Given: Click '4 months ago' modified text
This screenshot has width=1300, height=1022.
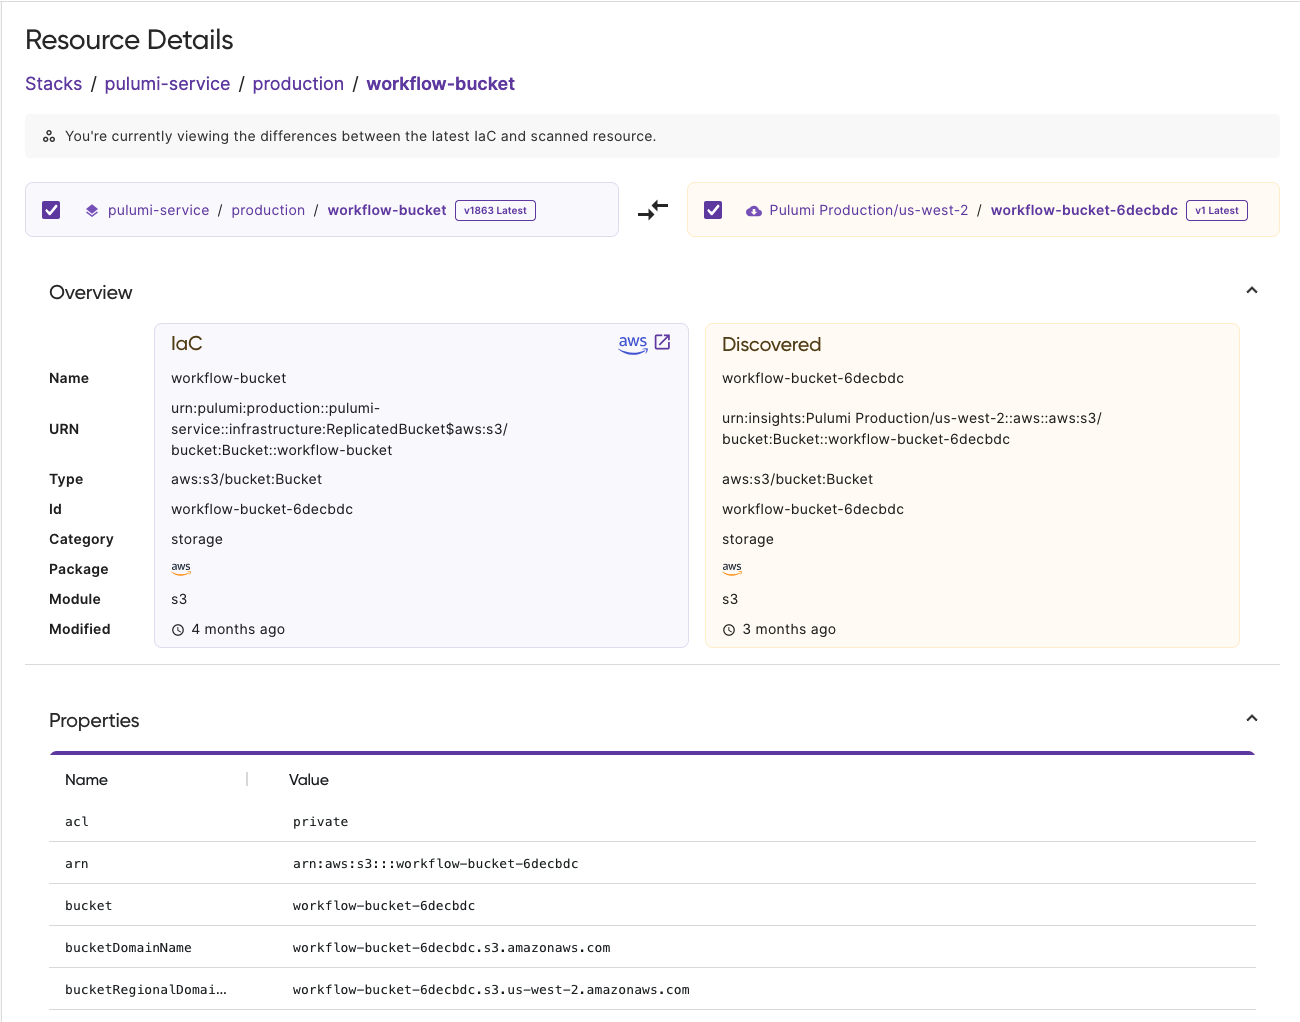Looking at the screenshot, I should pos(238,630).
